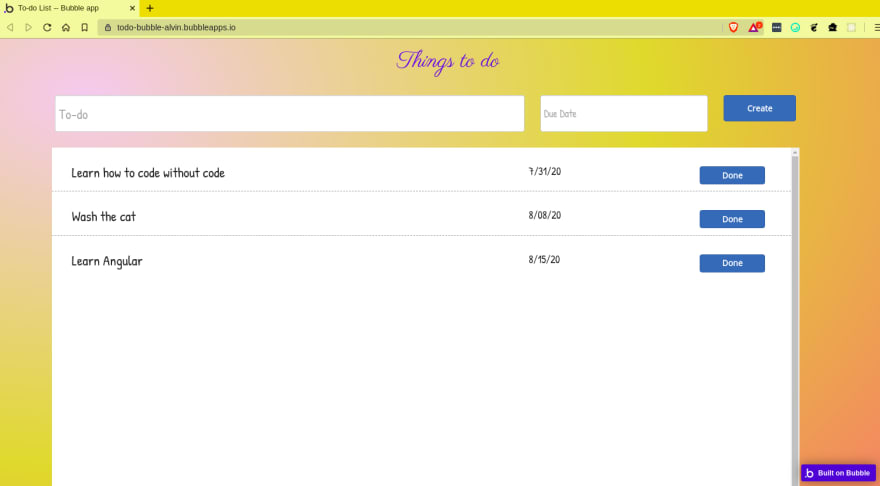880x486 pixels.
Task: Click the teal circular extension icon
Action: (x=795, y=27)
